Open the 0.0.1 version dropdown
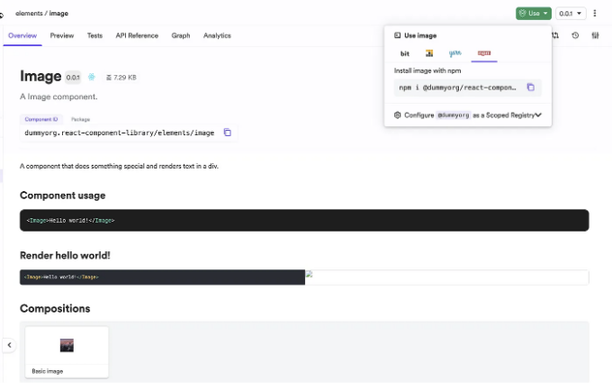612x383 pixels. 570,13
